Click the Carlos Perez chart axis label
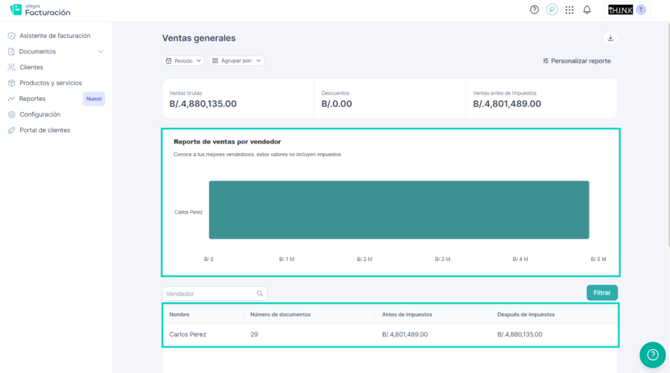The height and width of the screenshot is (373, 670). click(x=188, y=212)
